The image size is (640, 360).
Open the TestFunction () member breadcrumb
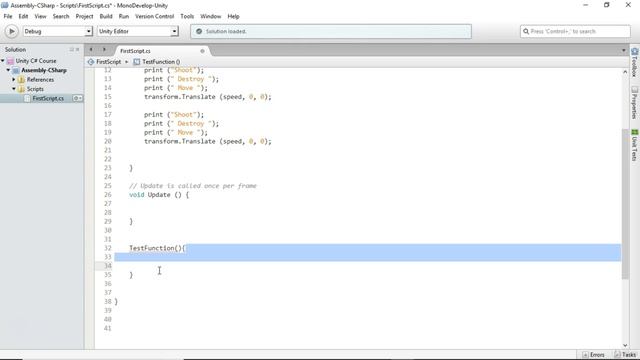tap(157, 62)
